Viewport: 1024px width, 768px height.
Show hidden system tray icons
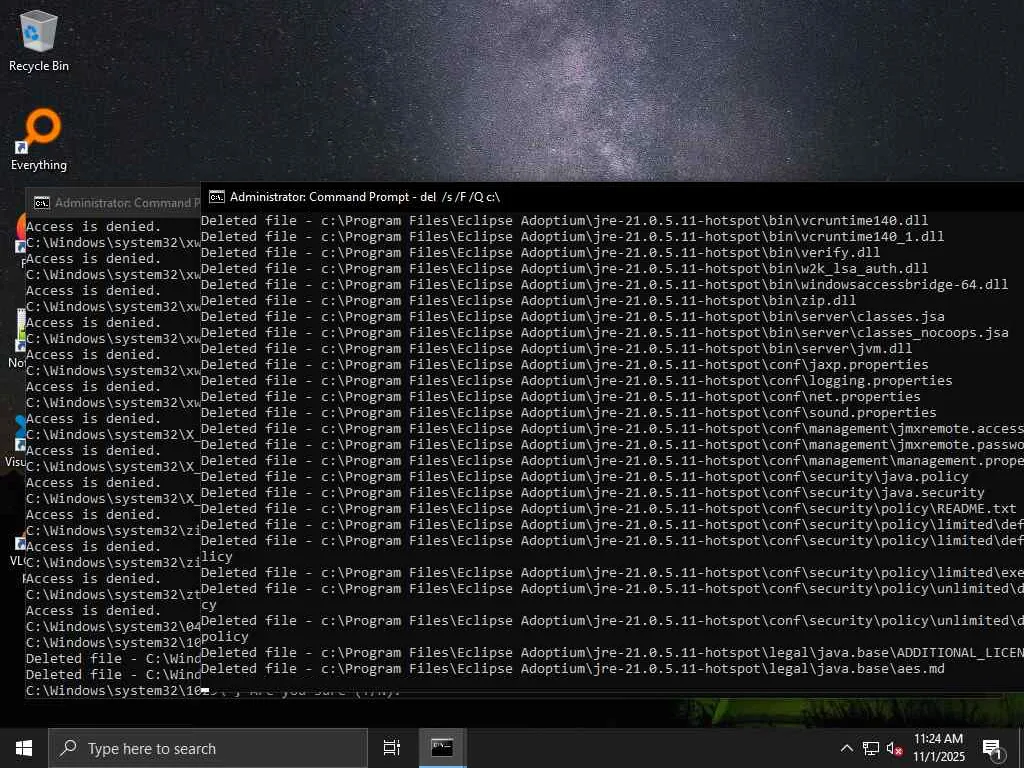coord(846,748)
